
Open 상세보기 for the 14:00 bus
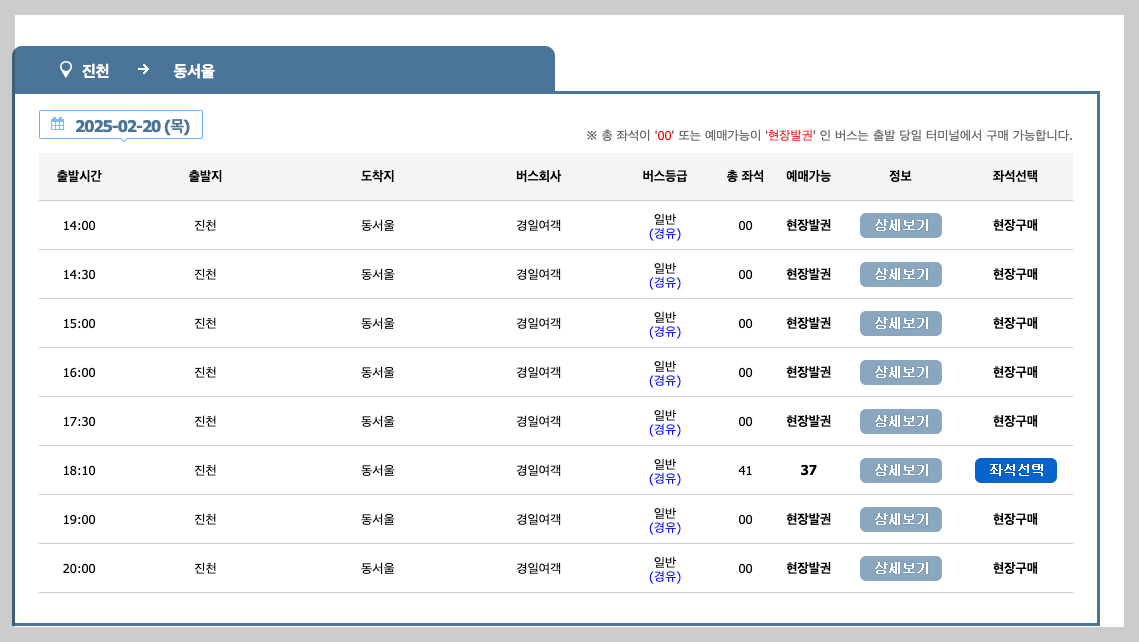(899, 225)
